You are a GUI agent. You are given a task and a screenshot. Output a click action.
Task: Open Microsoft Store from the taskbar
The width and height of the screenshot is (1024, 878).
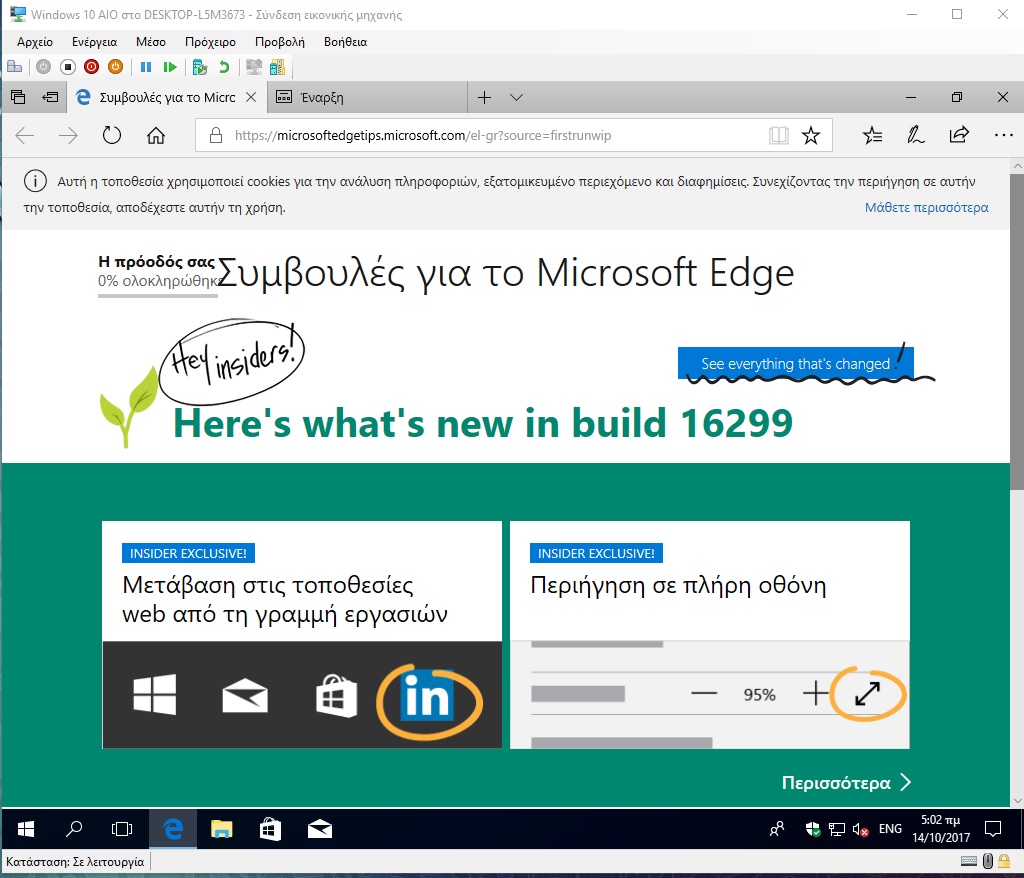point(270,829)
